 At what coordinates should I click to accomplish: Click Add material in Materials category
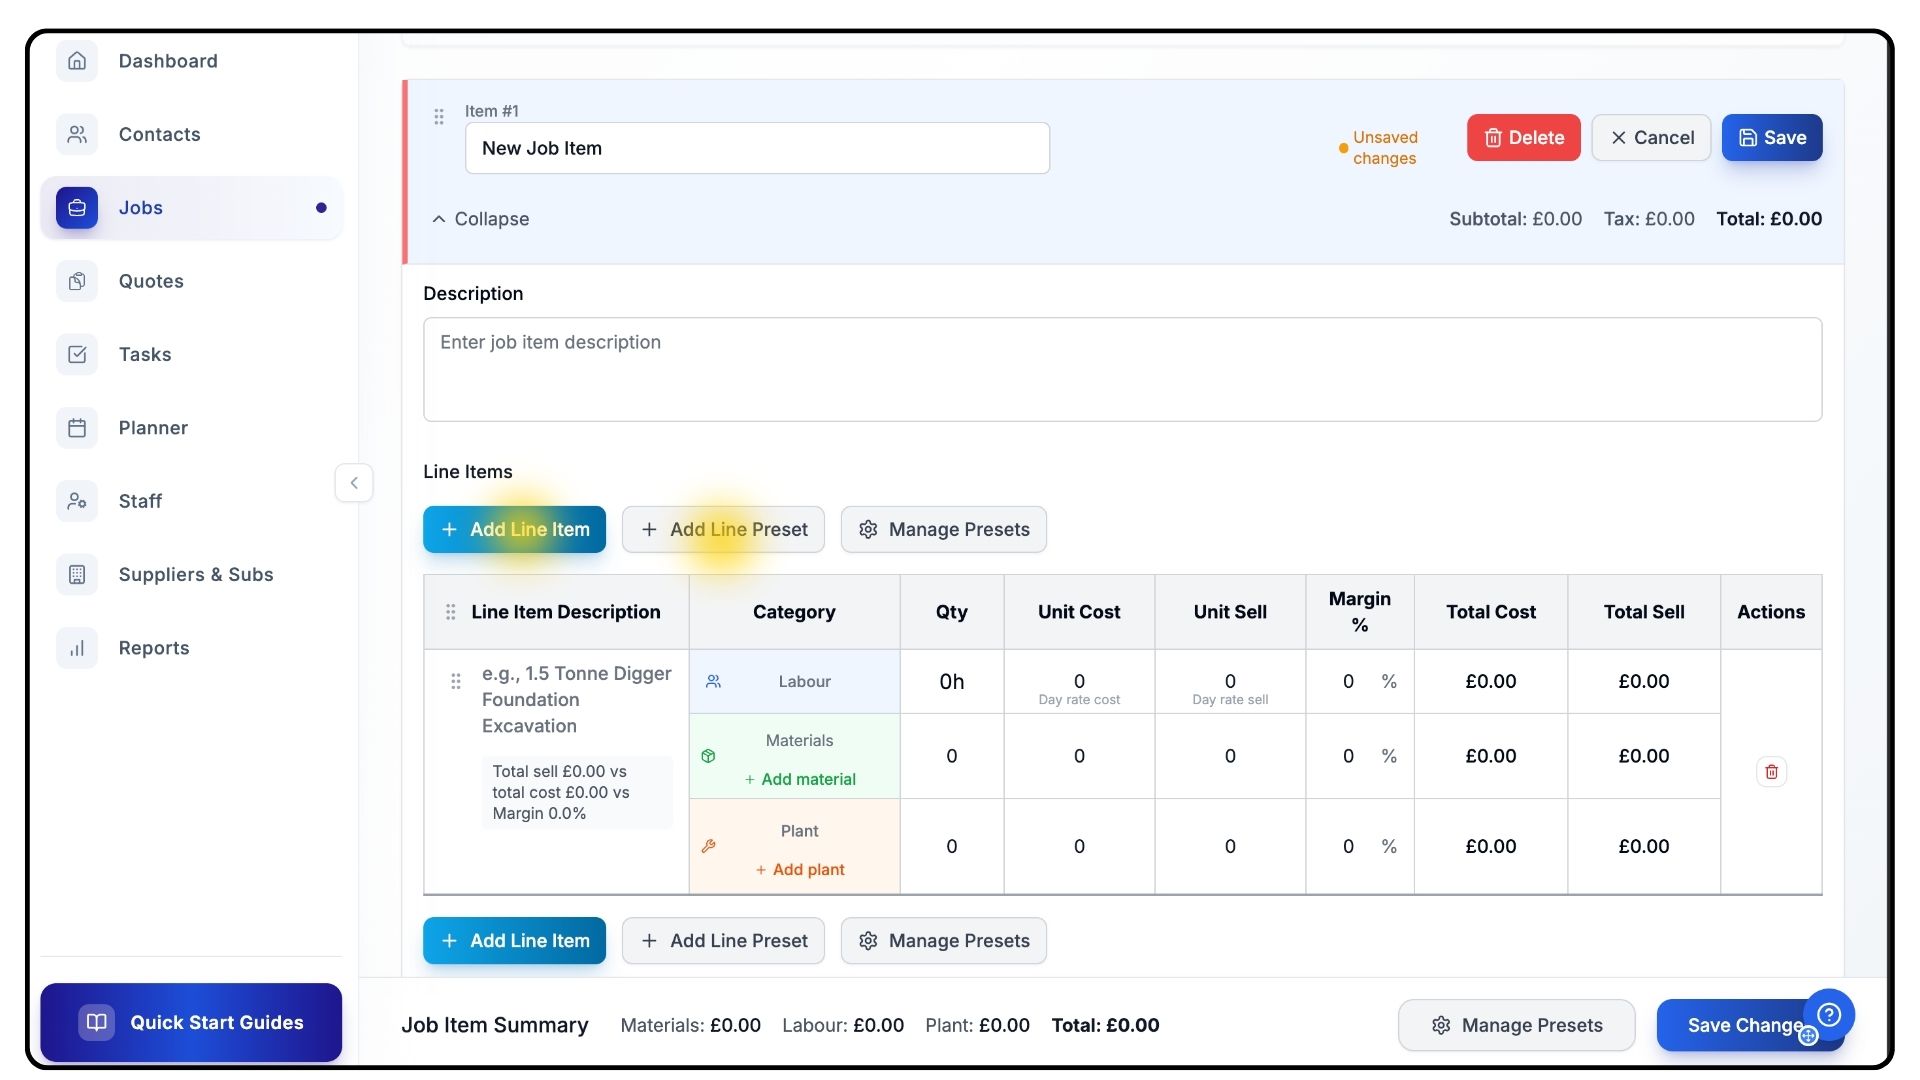pos(800,779)
